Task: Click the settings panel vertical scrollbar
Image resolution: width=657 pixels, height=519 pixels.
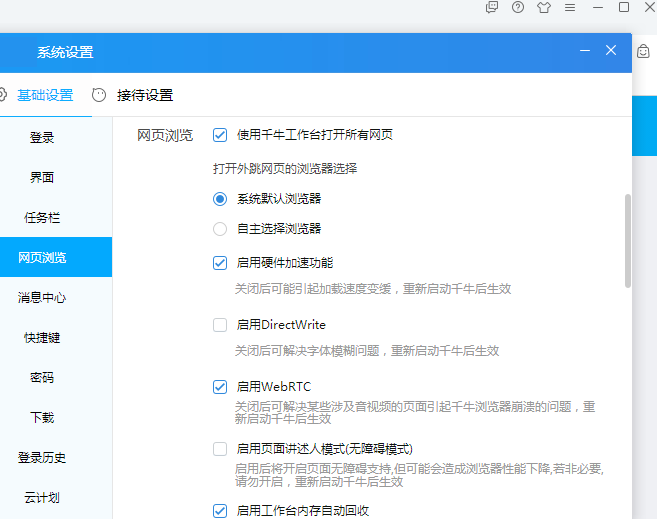Action: coord(627,240)
